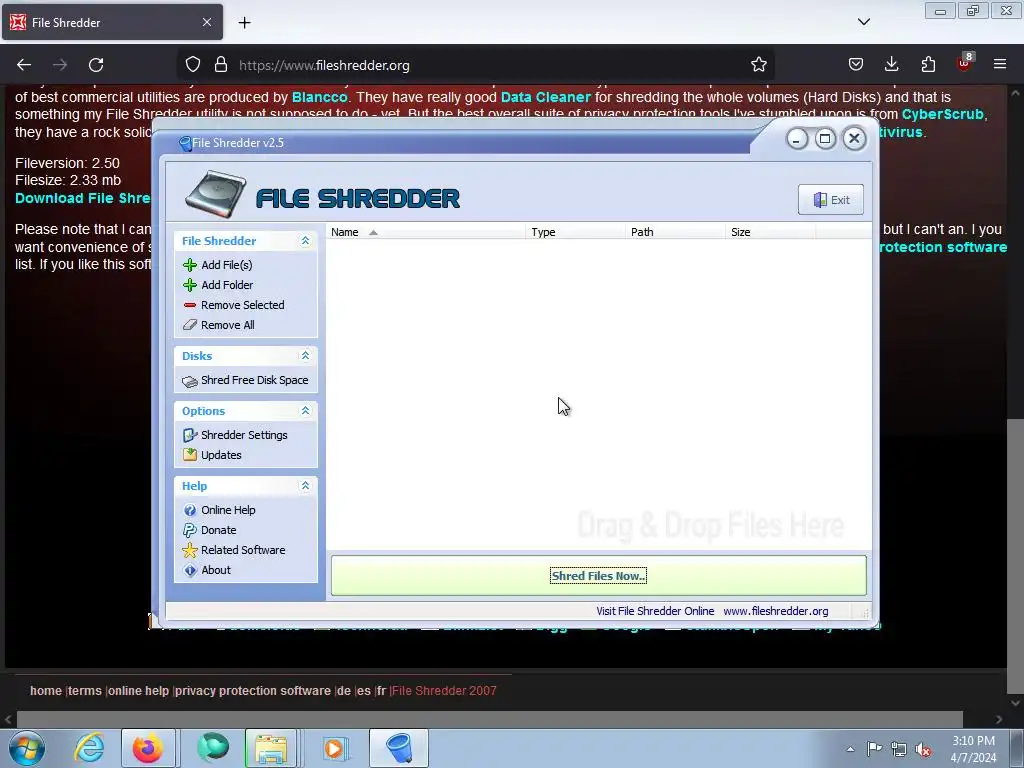Click the webpage horizontal scrollbar
1024x768 pixels.
(x=490, y=719)
